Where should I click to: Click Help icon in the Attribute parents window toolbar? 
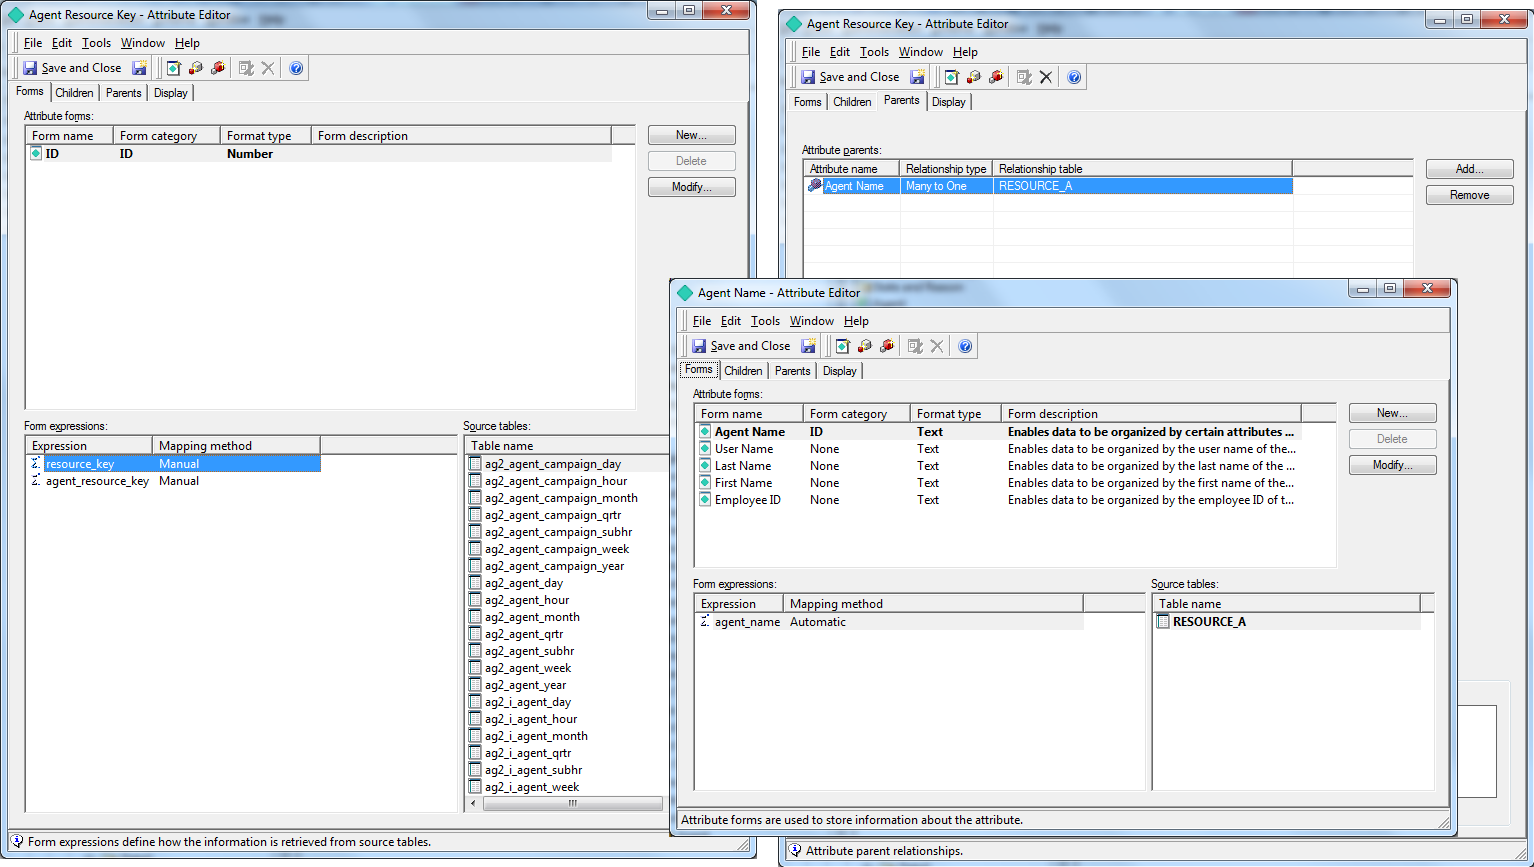point(1074,77)
